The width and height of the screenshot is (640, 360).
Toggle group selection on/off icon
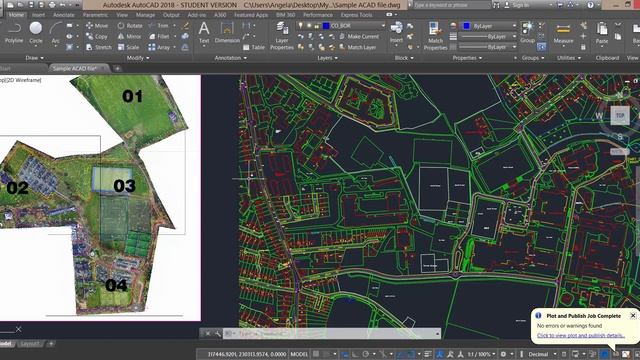click(542, 47)
